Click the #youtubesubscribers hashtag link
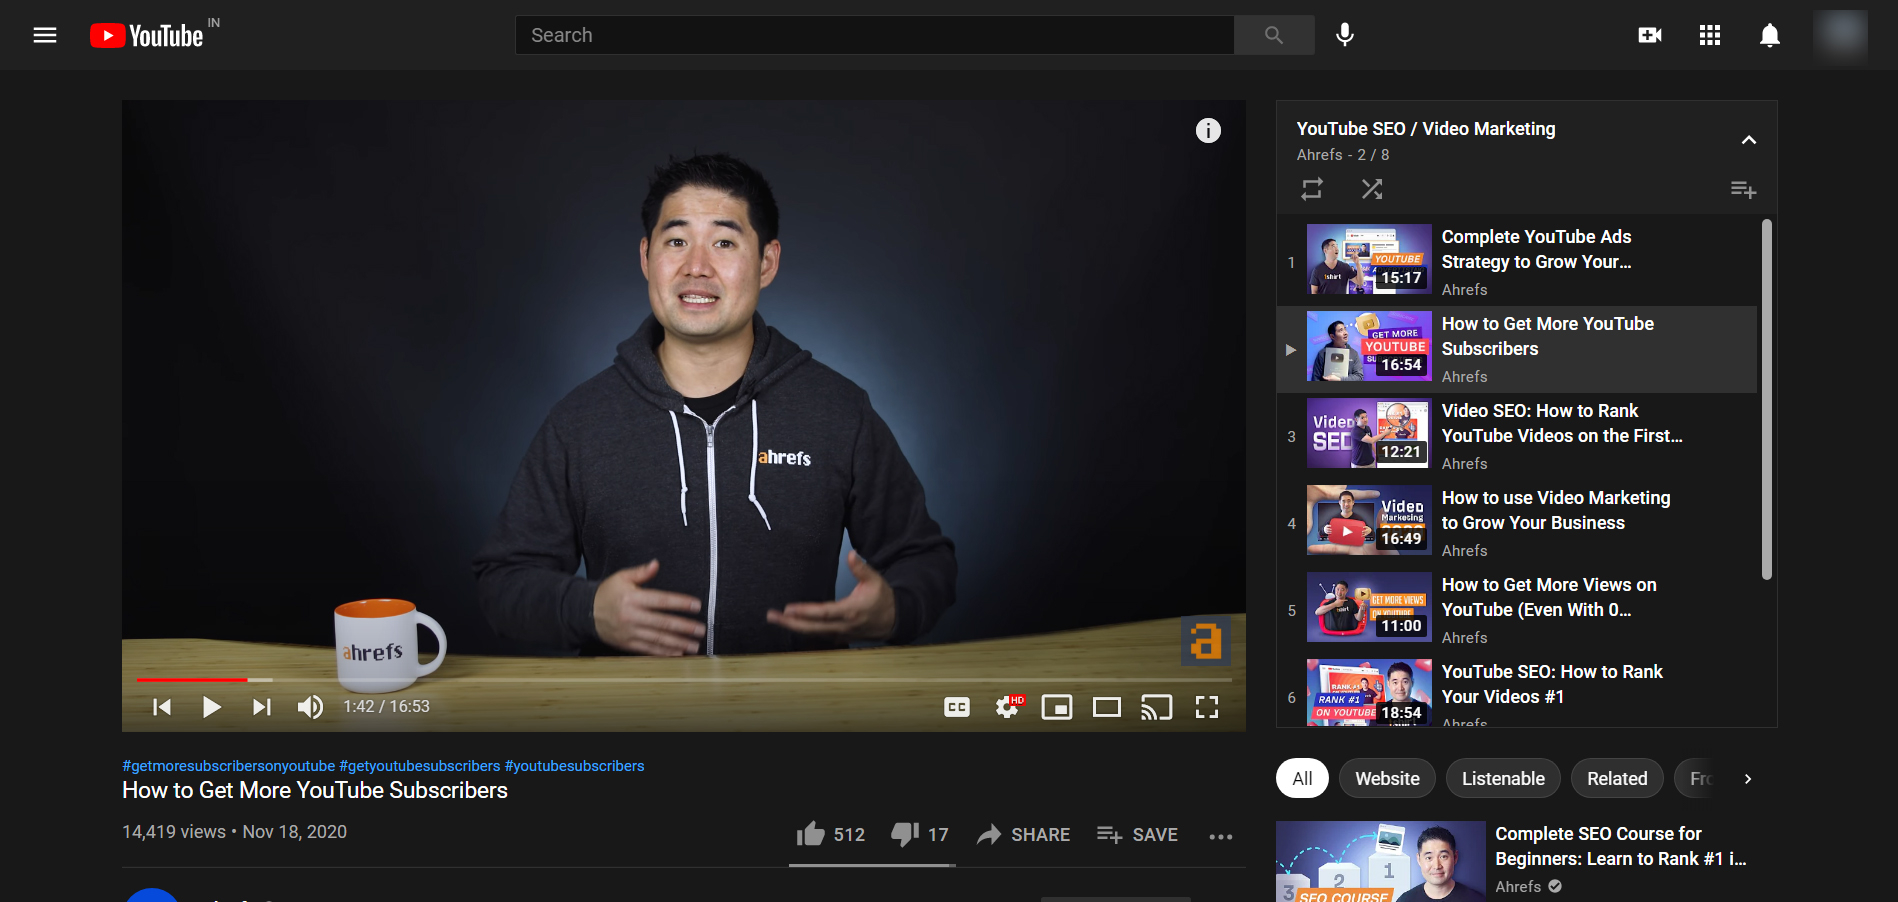1898x902 pixels. point(574,766)
